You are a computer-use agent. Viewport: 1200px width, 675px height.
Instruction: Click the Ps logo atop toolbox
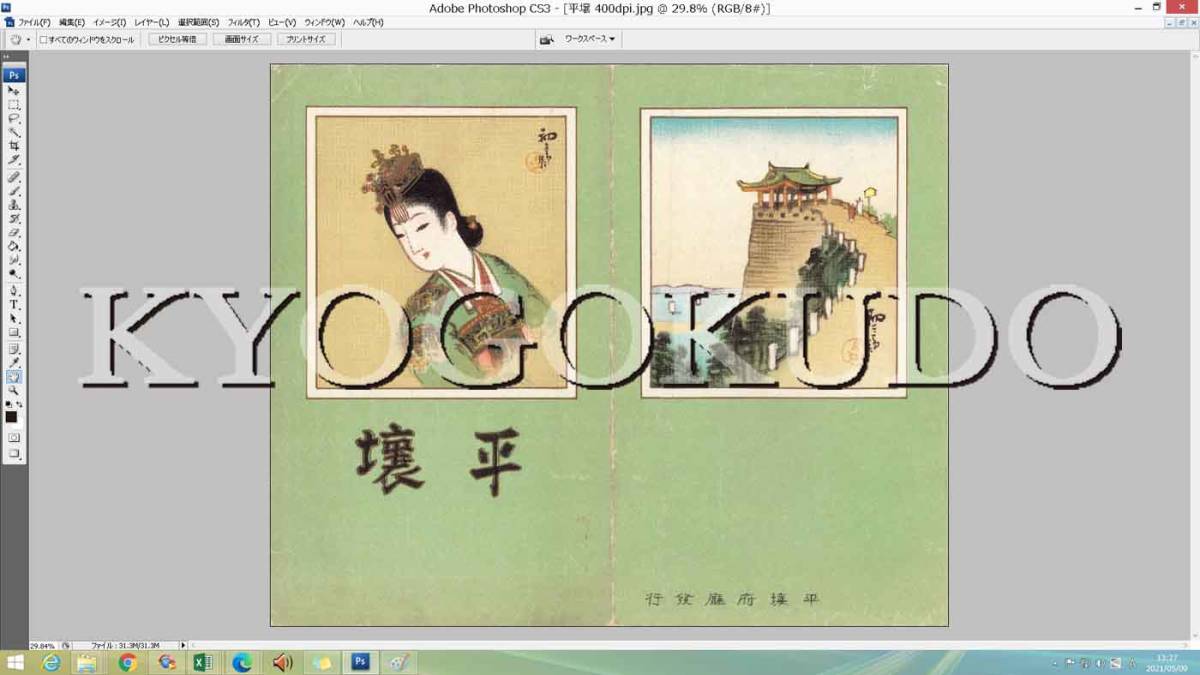click(x=14, y=74)
